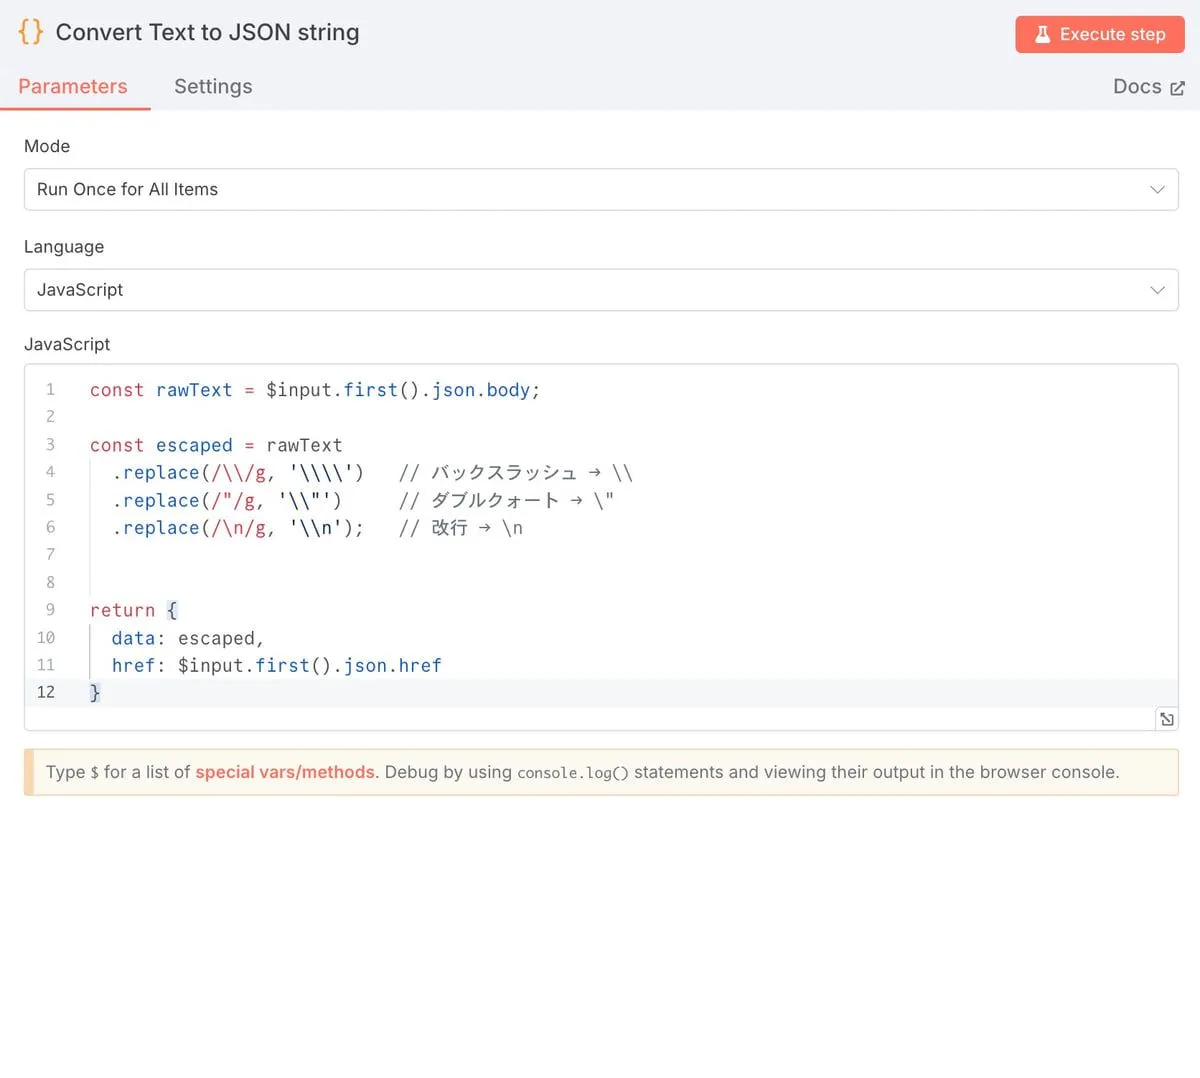Place cursor on line 1 rawText declaration

tap(194, 390)
